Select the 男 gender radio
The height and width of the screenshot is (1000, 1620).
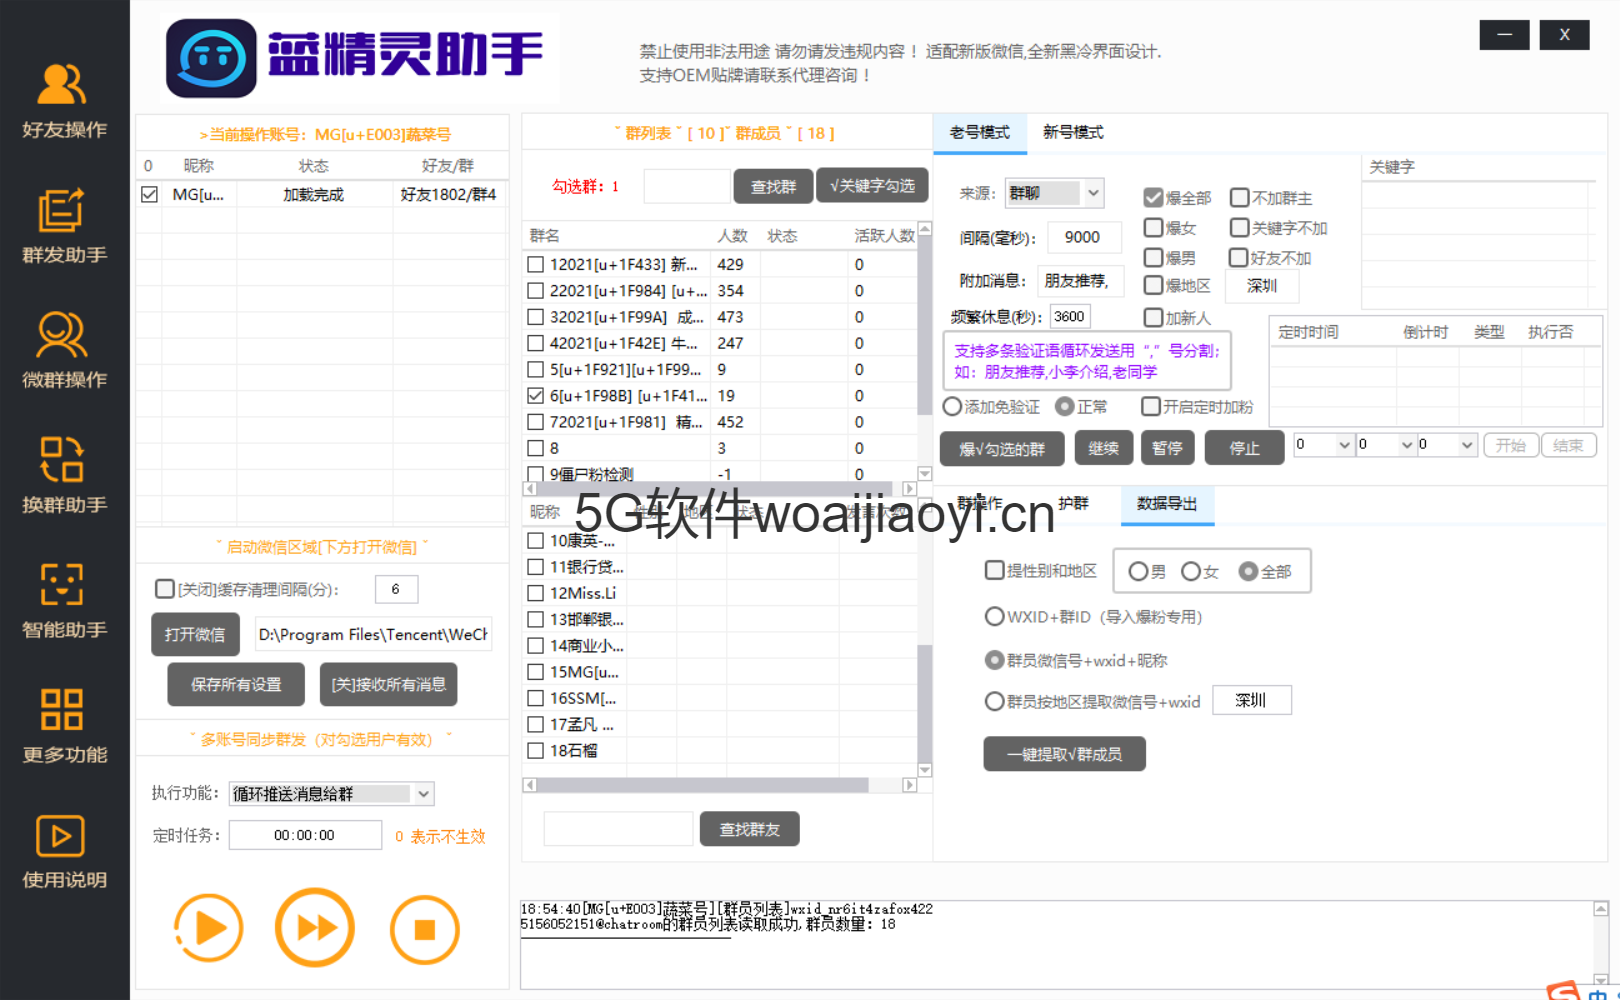1138,571
